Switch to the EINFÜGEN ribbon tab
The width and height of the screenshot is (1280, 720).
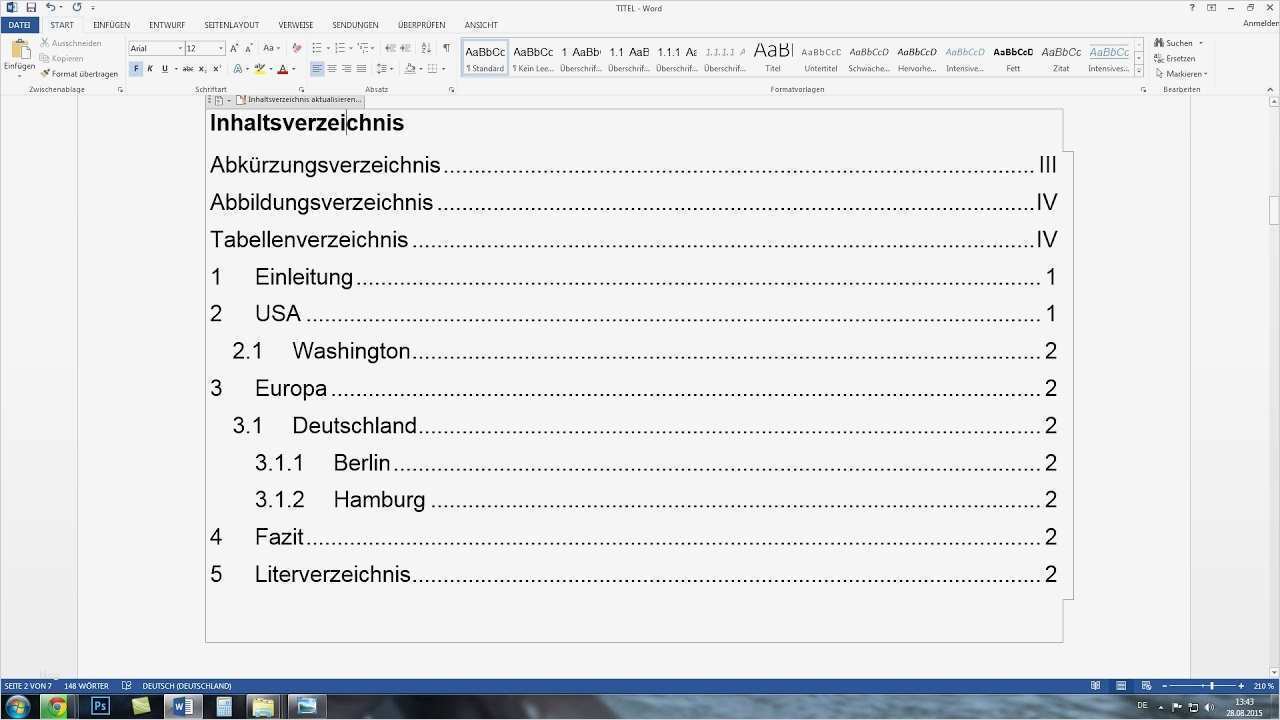tap(110, 24)
